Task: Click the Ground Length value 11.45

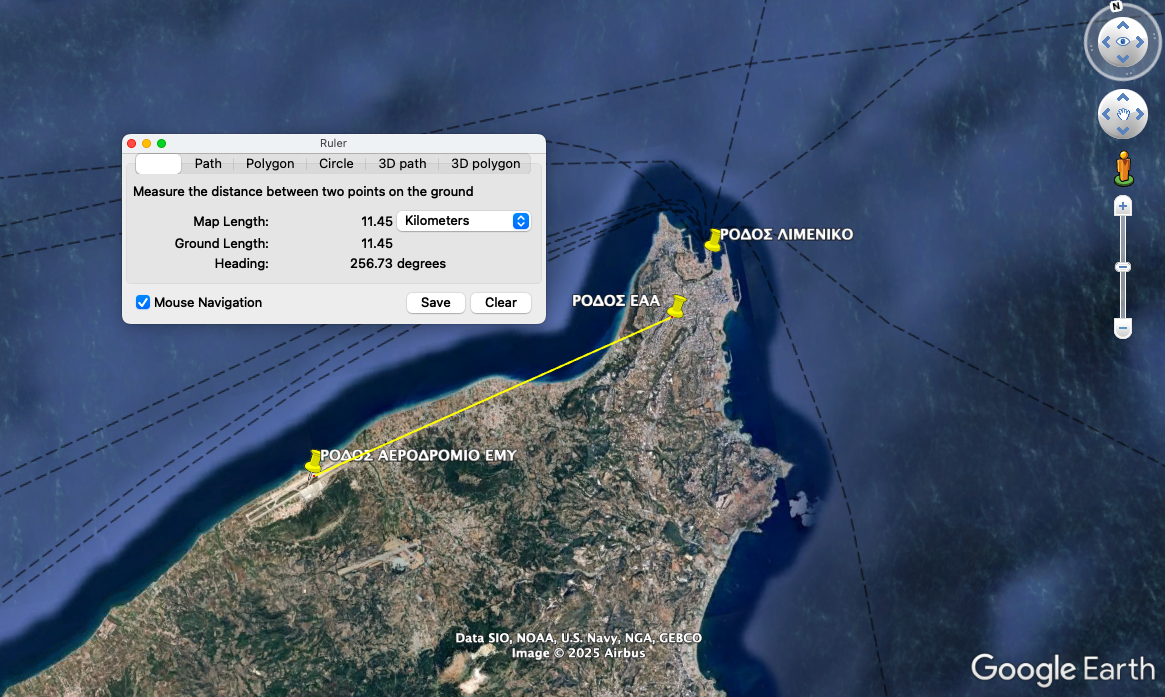Action: pyautogui.click(x=377, y=244)
